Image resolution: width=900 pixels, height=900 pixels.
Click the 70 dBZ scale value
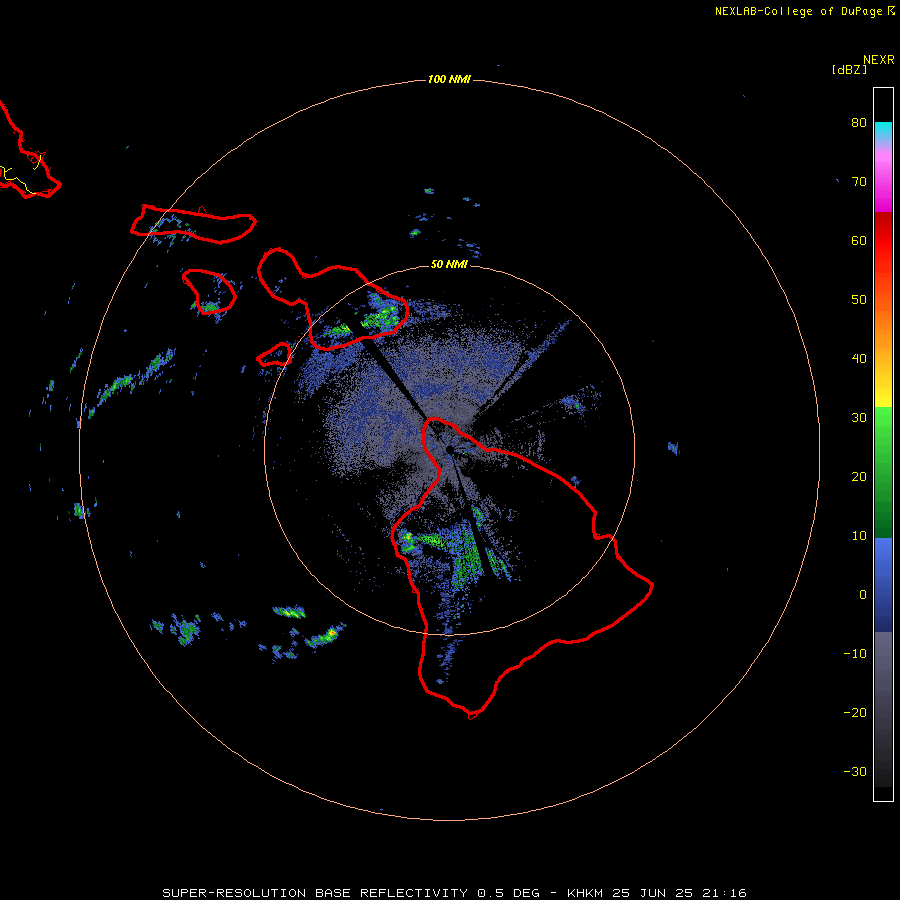pos(859,181)
